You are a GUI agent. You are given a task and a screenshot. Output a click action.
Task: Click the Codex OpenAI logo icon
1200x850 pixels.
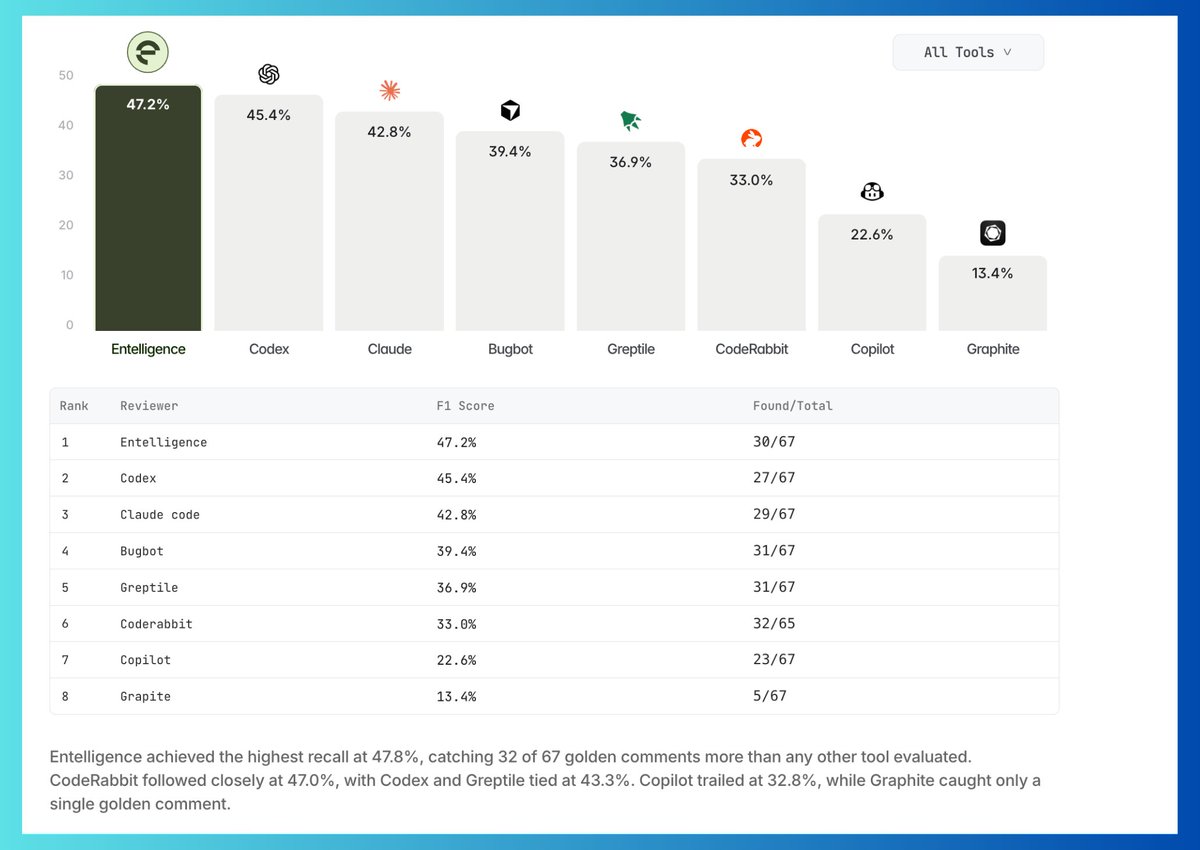[268, 74]
